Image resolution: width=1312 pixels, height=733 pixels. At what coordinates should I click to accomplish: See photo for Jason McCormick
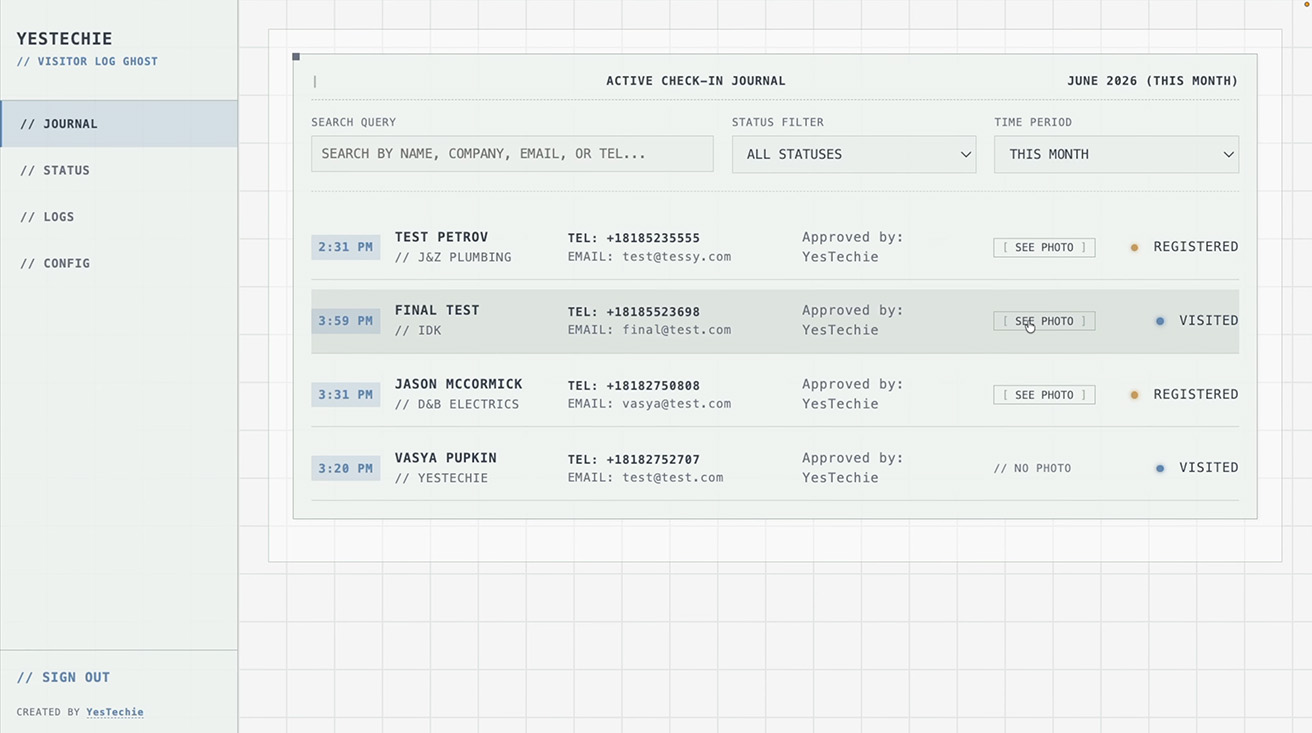click(1044, 395)
